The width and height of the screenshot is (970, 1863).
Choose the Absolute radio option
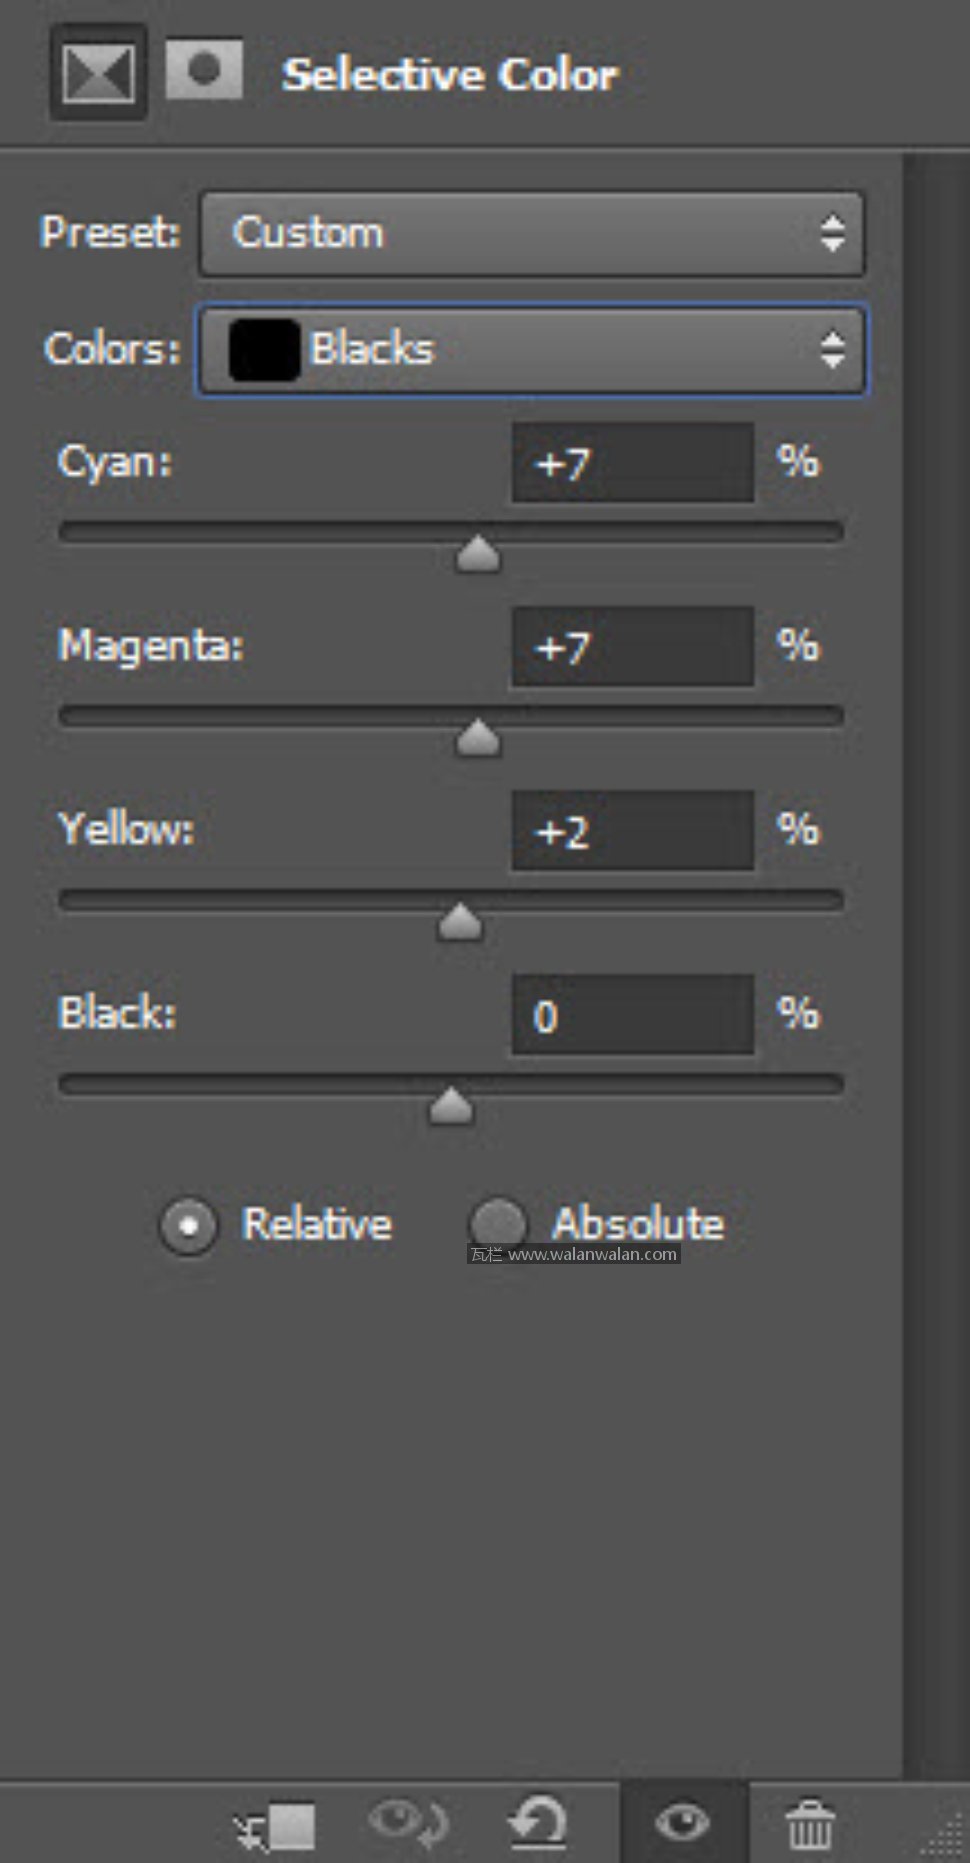498,1223
